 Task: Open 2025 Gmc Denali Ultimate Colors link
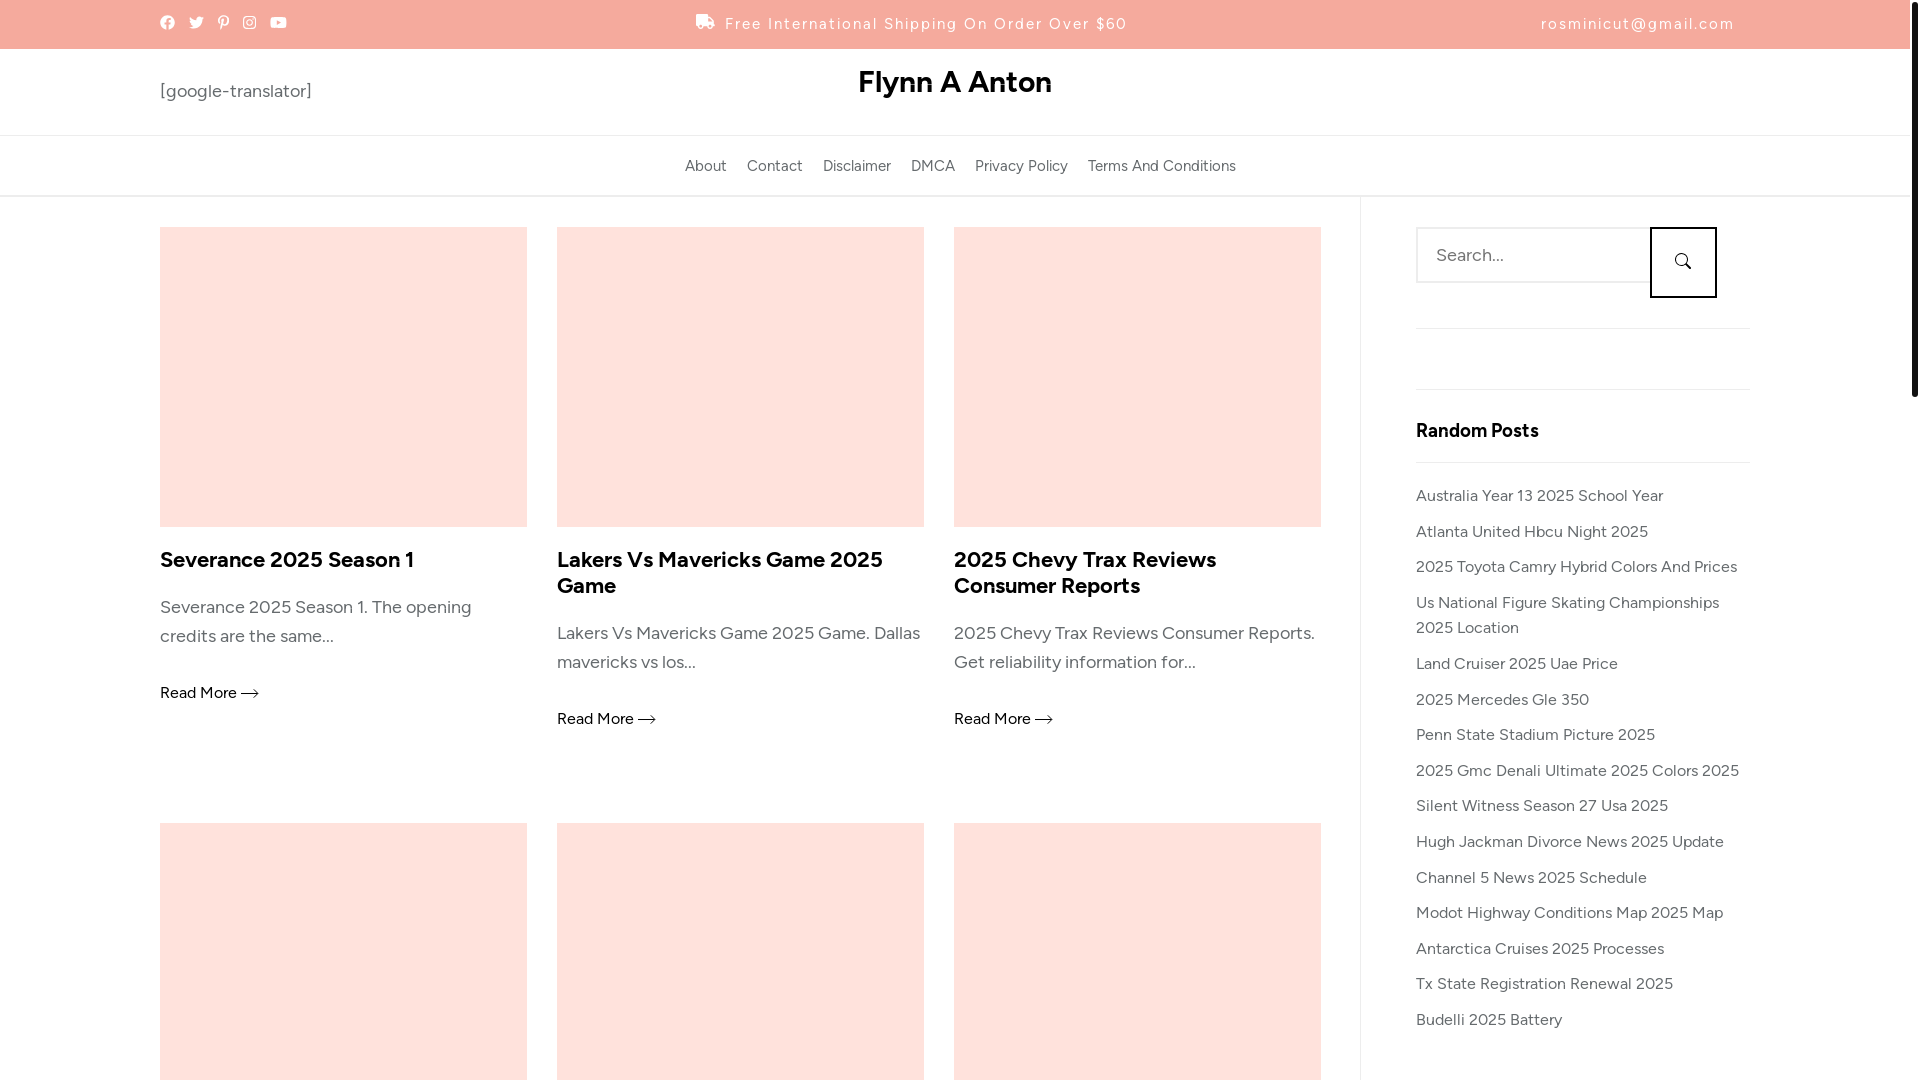[x=1577, y=771]
